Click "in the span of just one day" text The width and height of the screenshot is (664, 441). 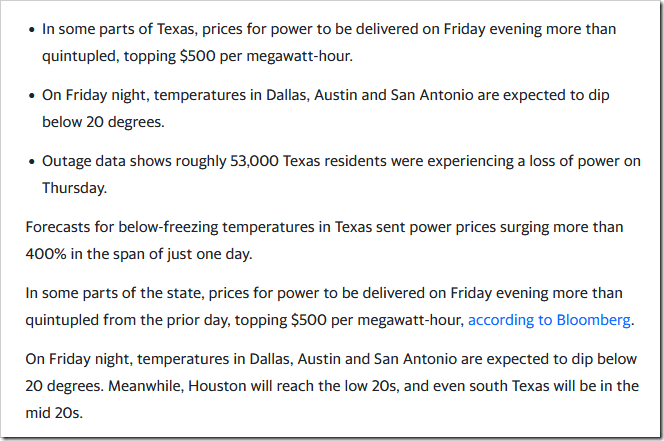[166, 254]
